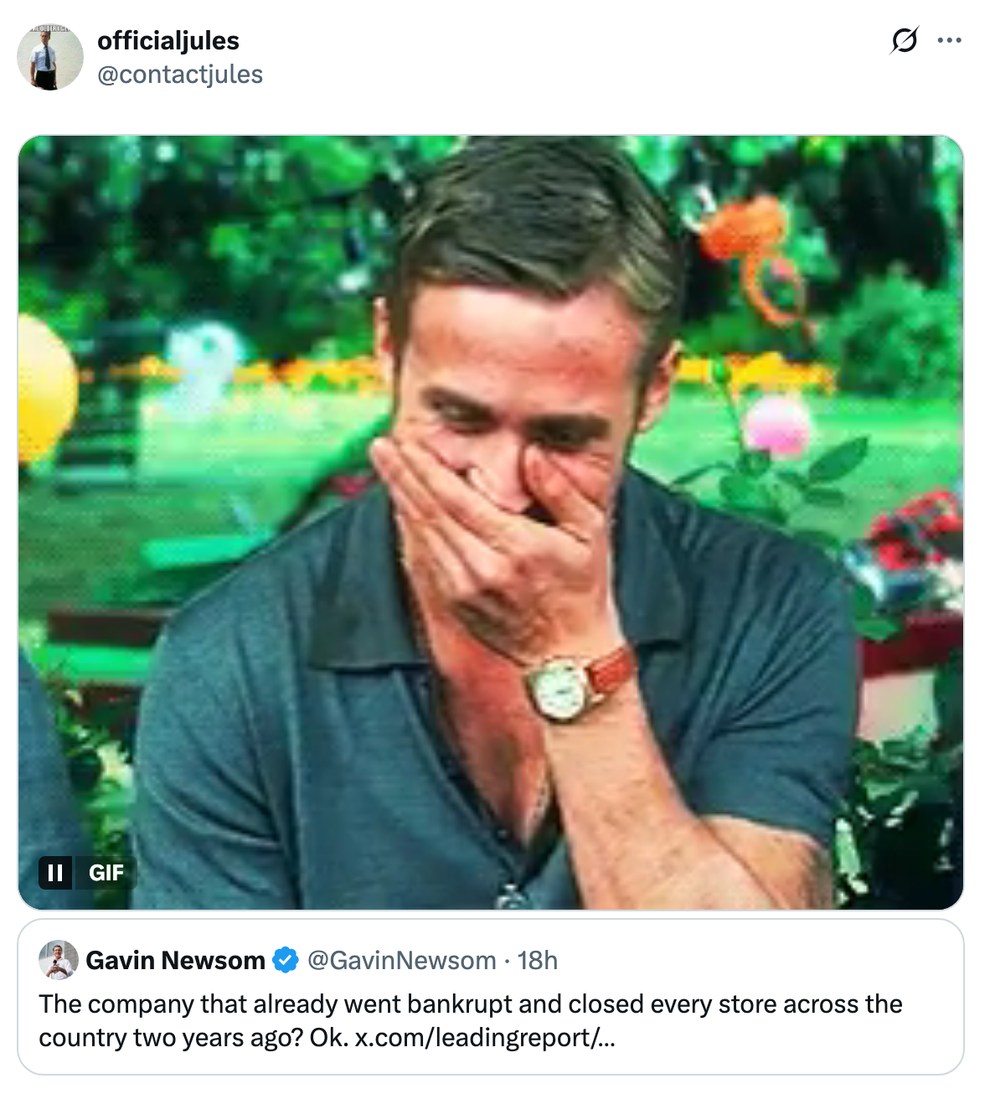The image size is (990, 1099).
Task: Click the 18h timestamp
Action: (x=537, y=961)
